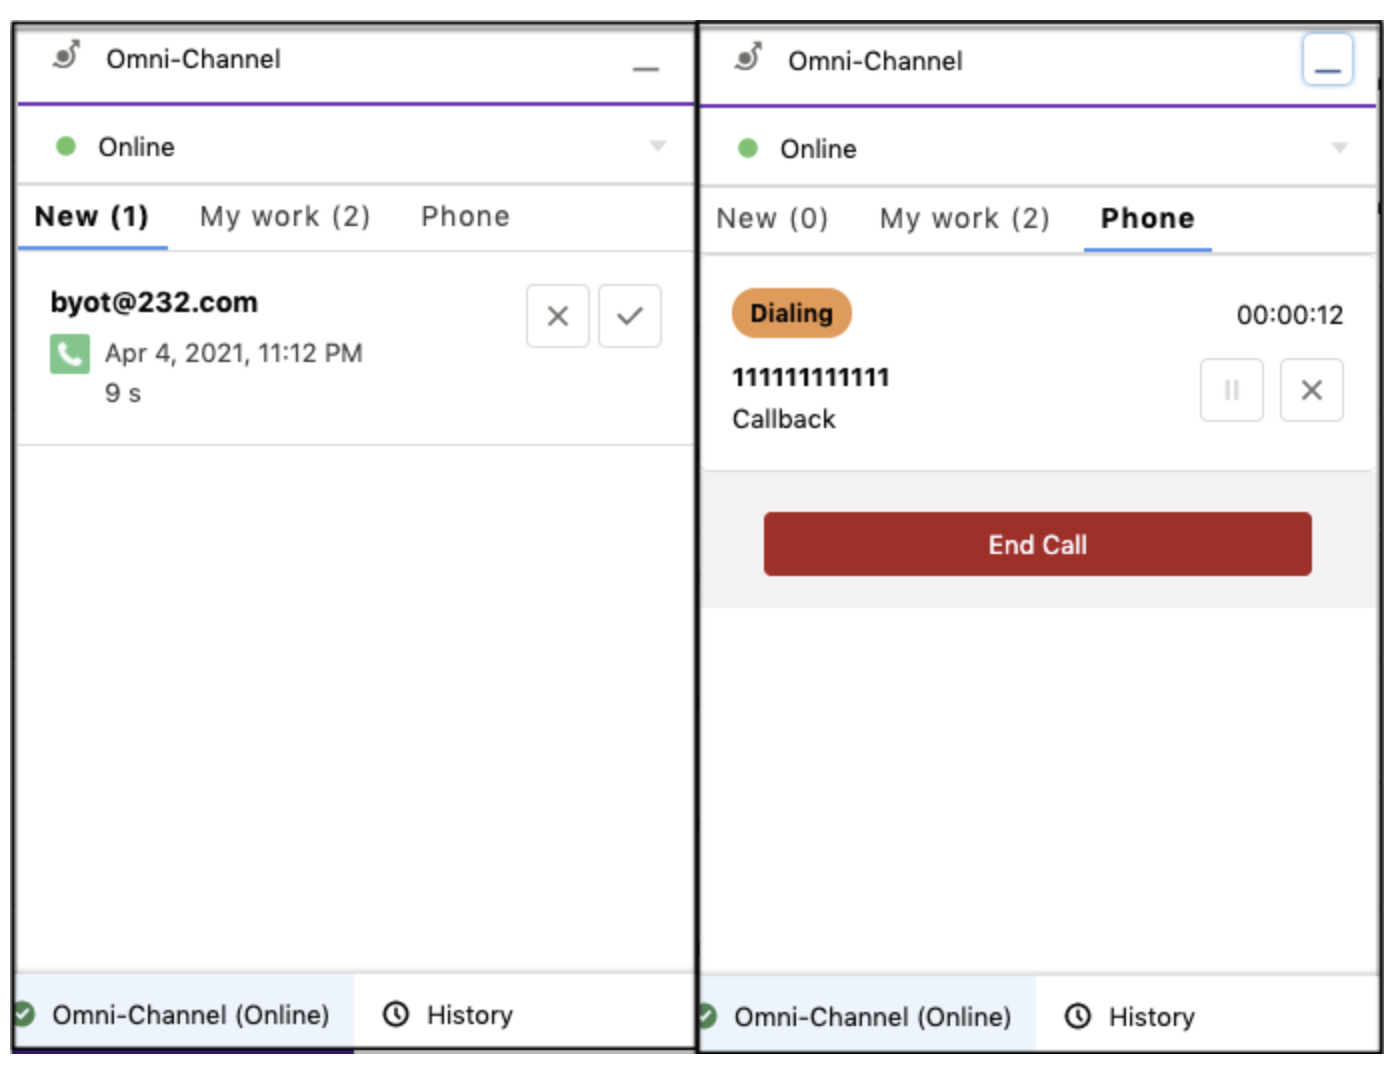This screenshot has width=1398, height=1084.
Task: Open the Phone tab in left panel
Action: [x=465, y=216]
